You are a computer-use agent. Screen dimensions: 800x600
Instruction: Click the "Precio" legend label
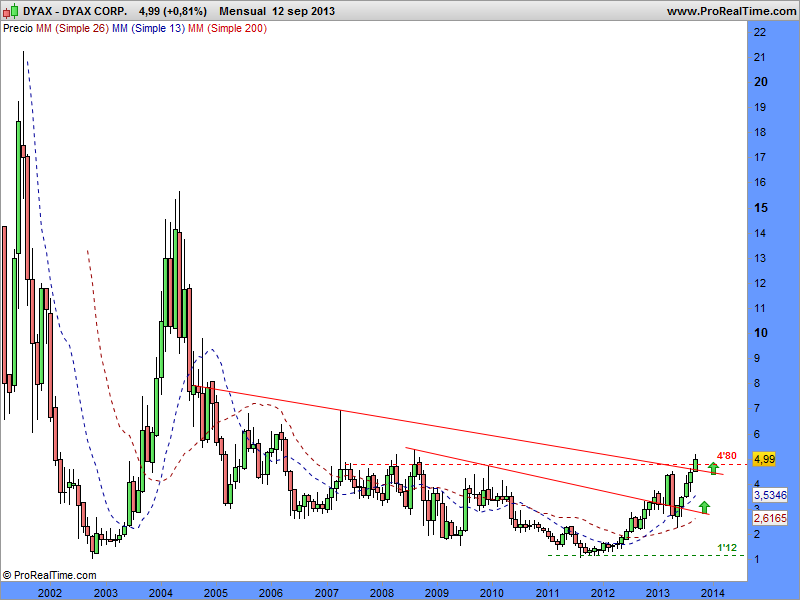coord(18,29)
